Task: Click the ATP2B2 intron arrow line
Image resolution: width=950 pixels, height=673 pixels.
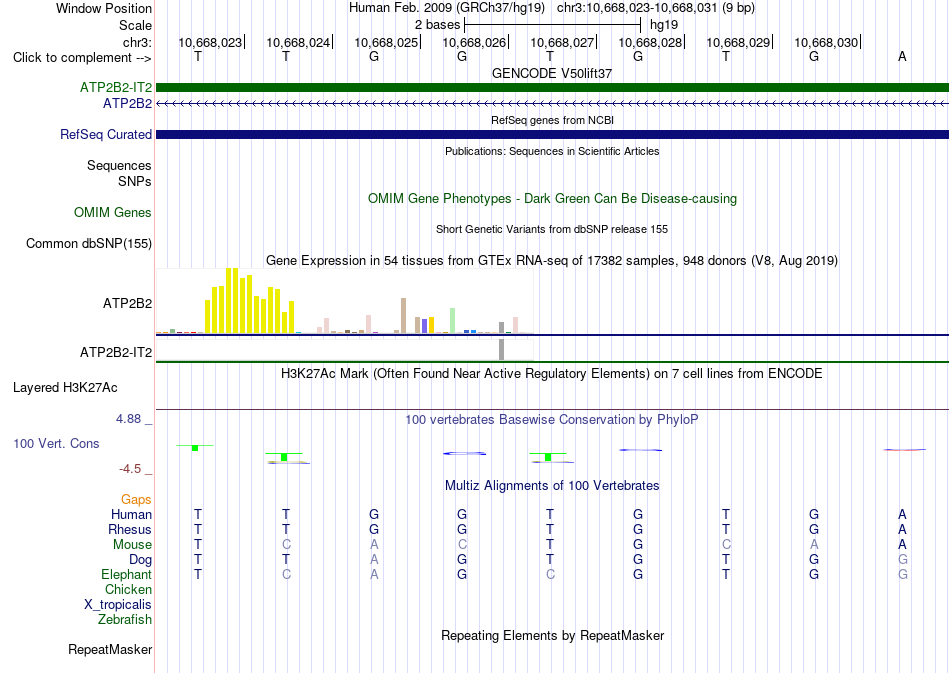Action: 552,104
